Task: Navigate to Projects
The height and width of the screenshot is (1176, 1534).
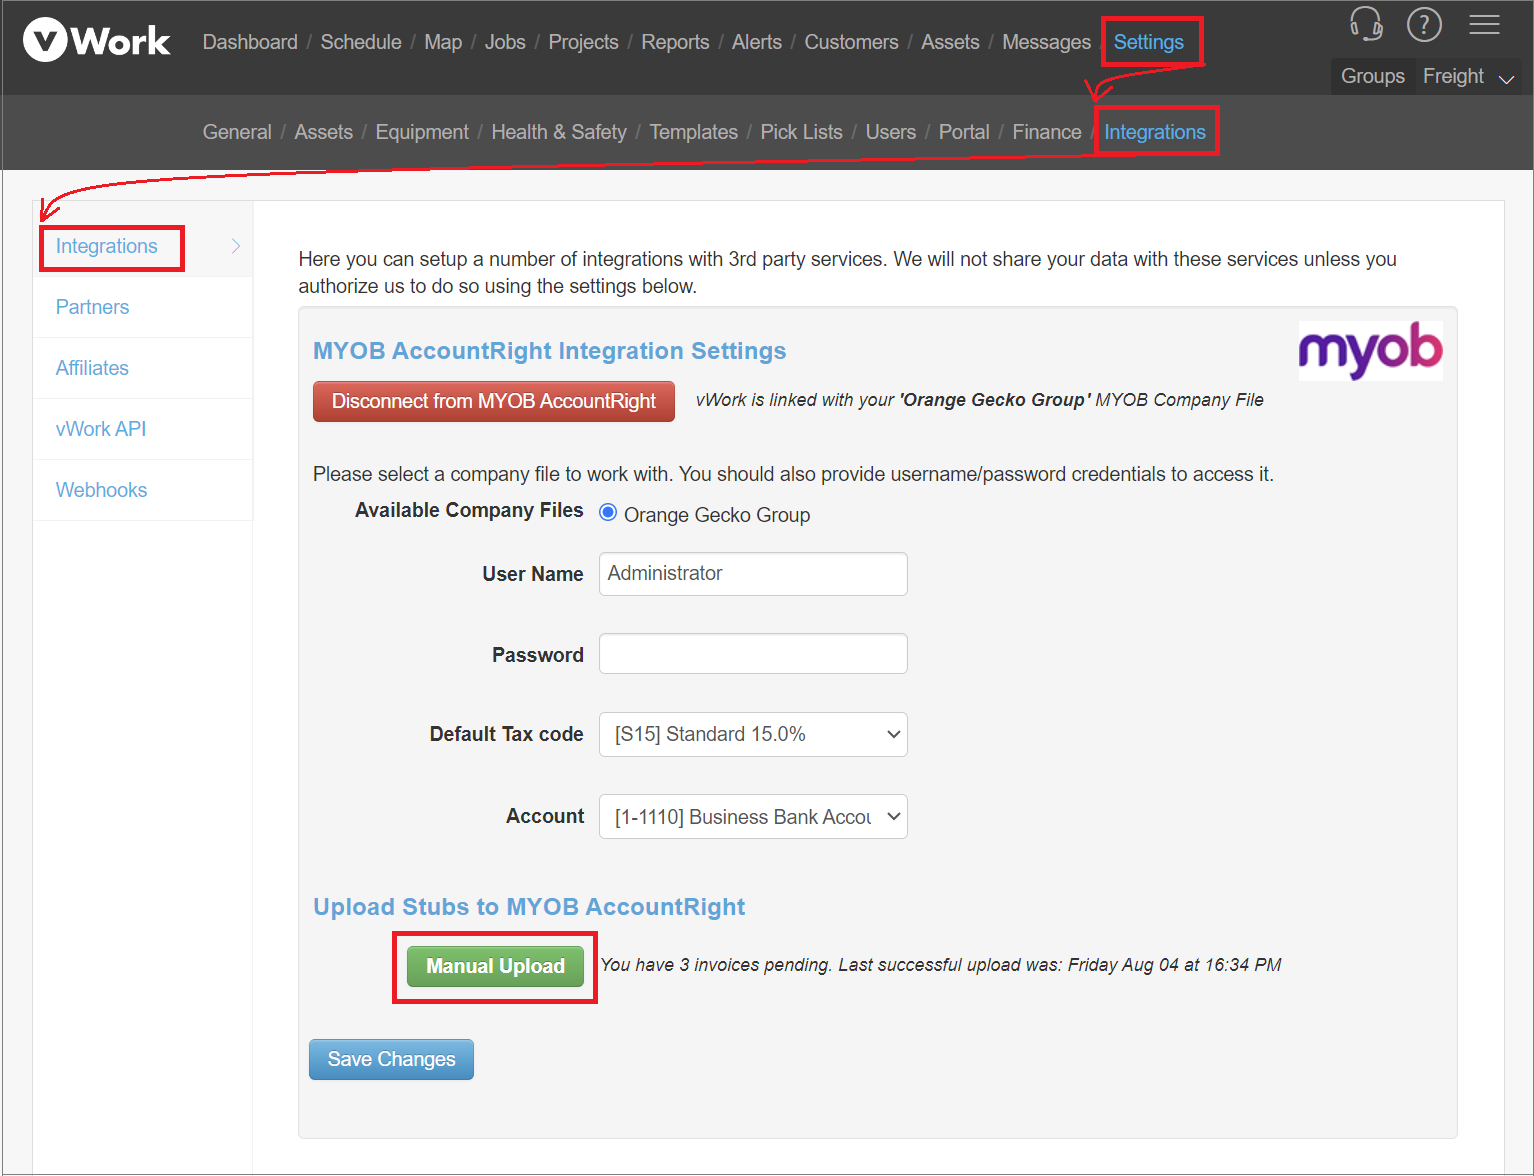Action: click(x=583, y=42)
